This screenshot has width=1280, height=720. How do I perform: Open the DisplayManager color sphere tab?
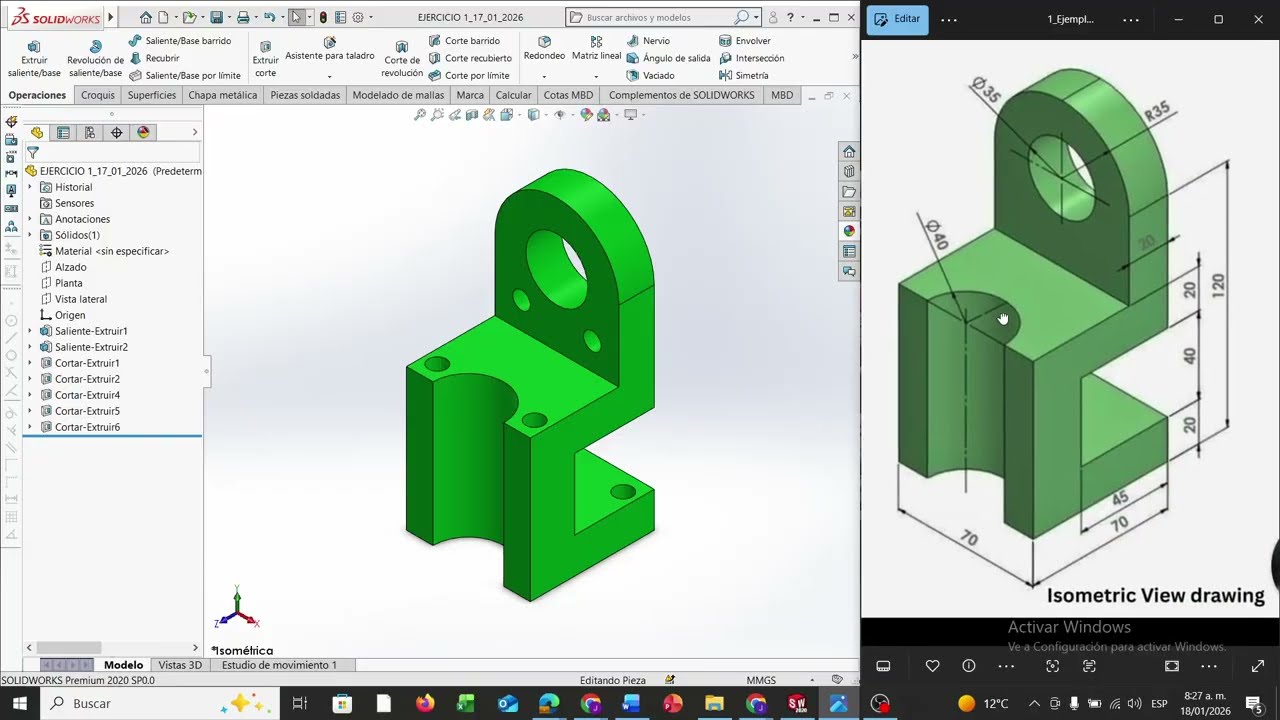[x=143, y=132]
